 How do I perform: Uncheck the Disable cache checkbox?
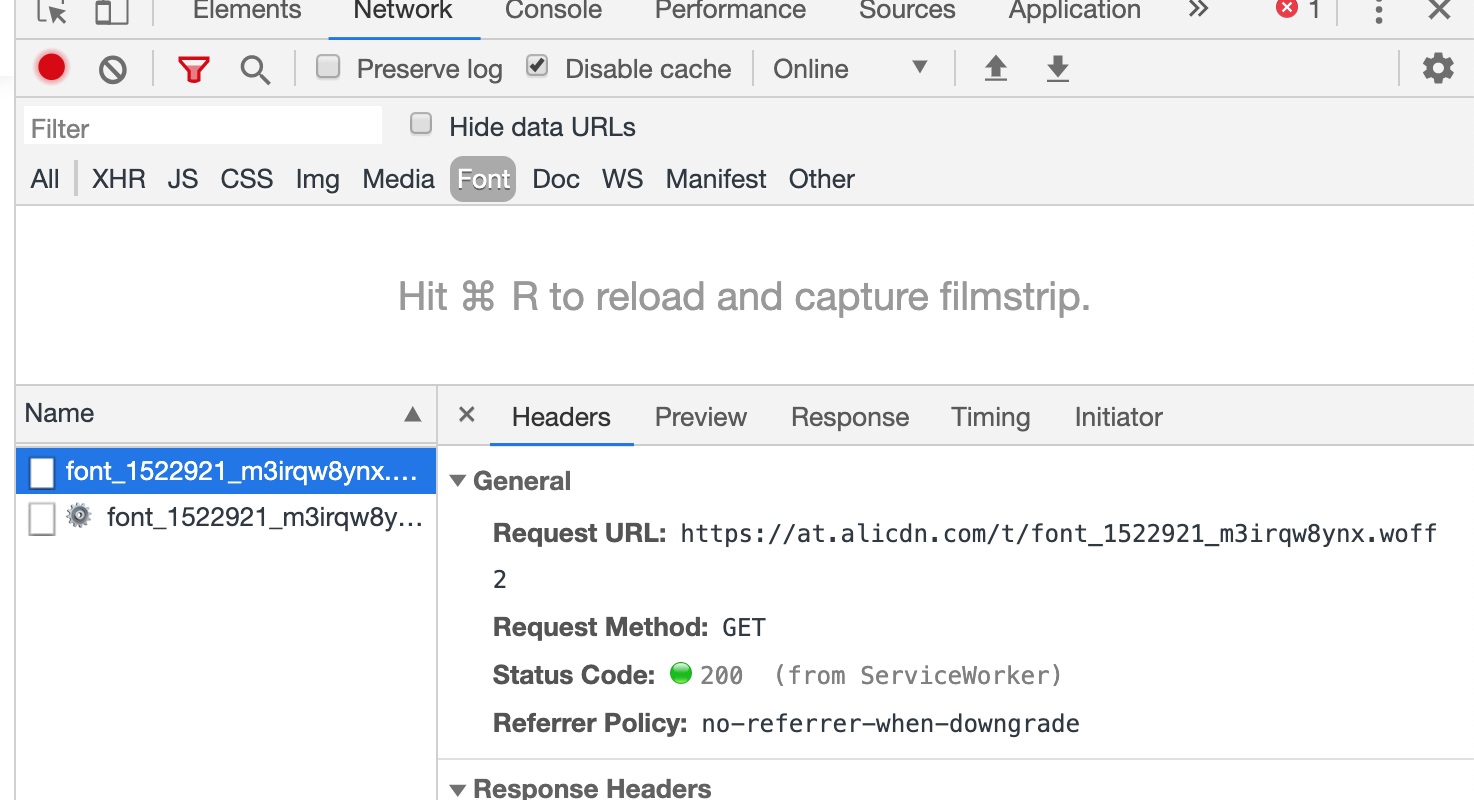[537, 67]
